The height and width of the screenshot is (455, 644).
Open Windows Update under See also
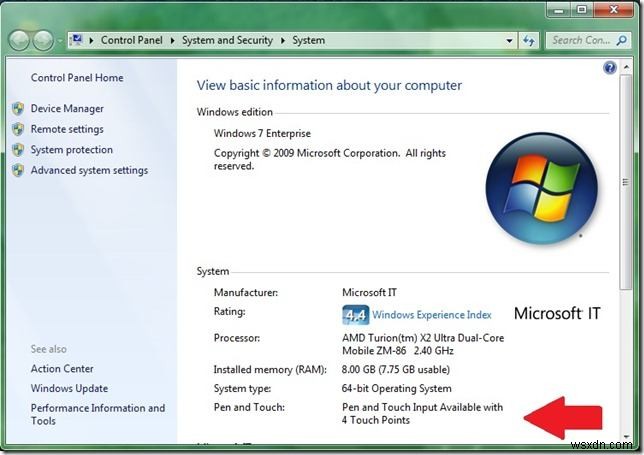(69, 388)
